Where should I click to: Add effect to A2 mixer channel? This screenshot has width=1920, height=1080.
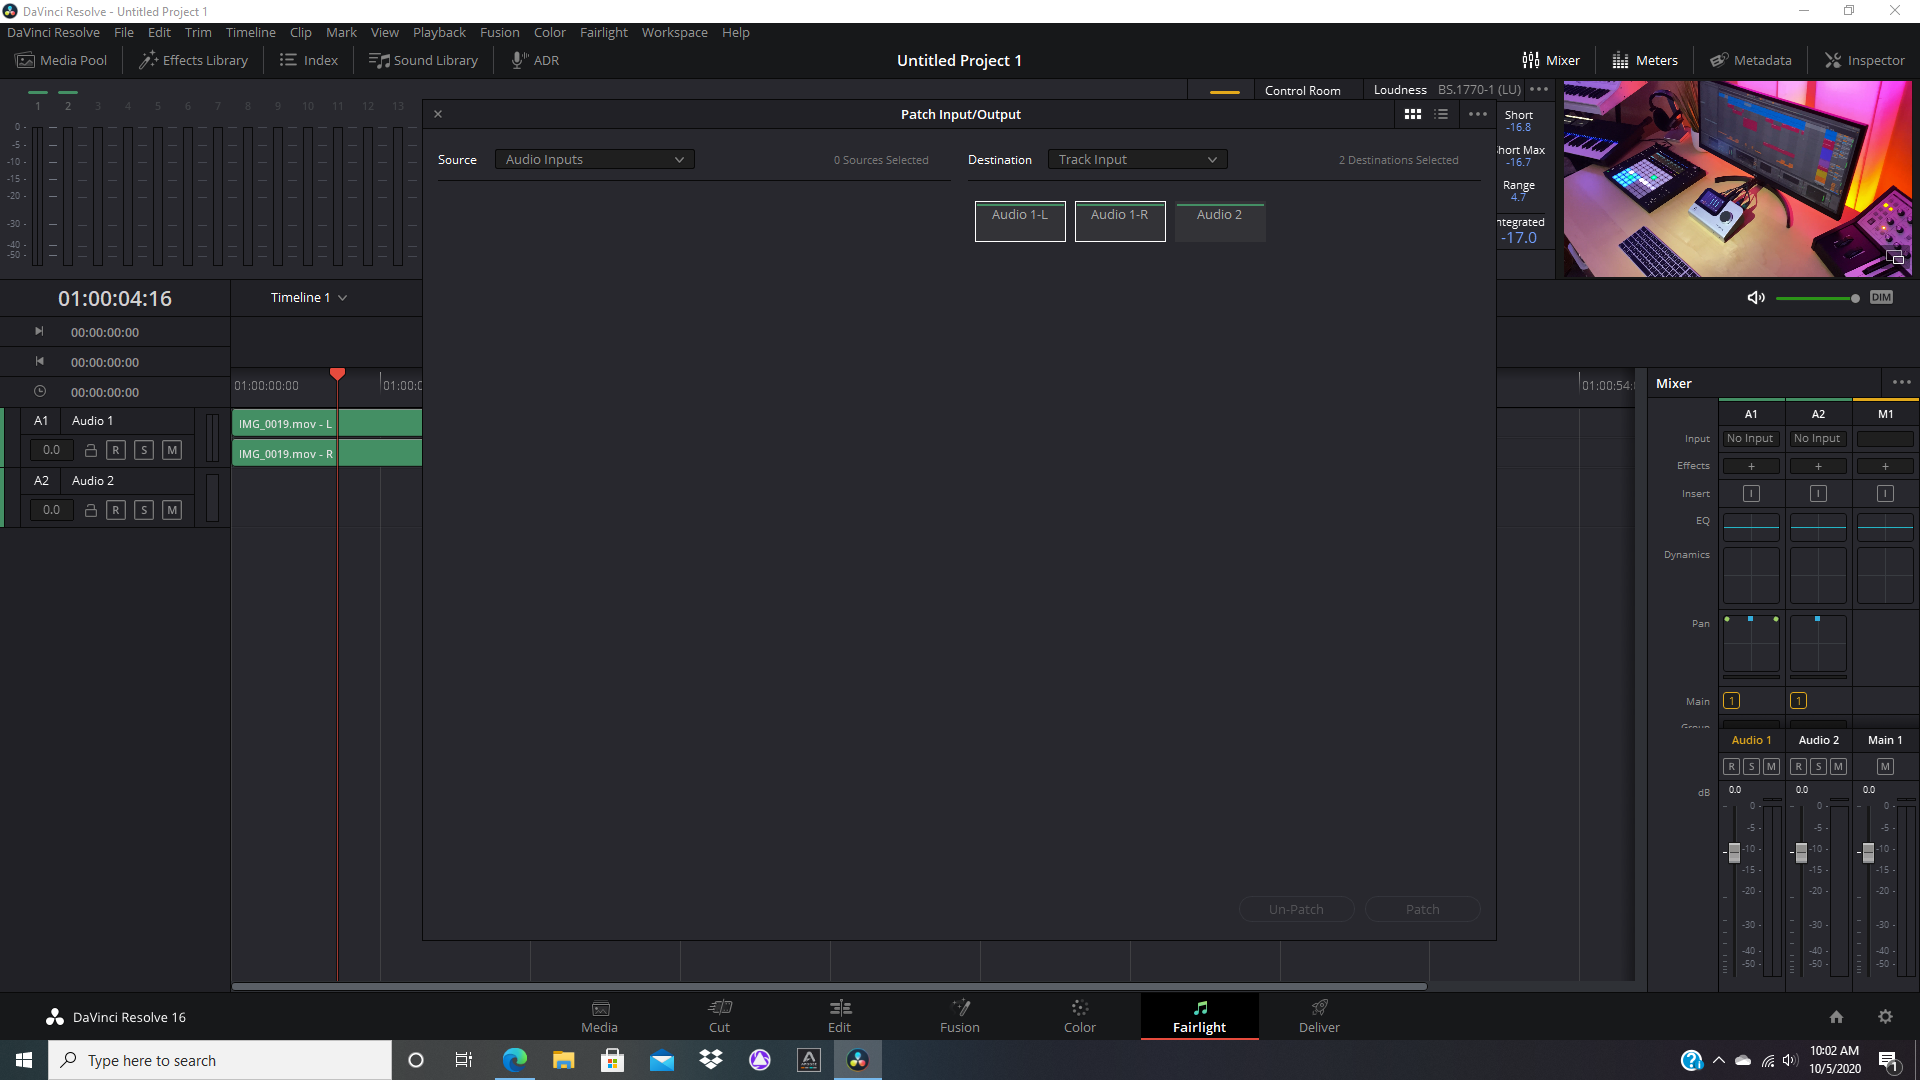[x=1818, y=466]
